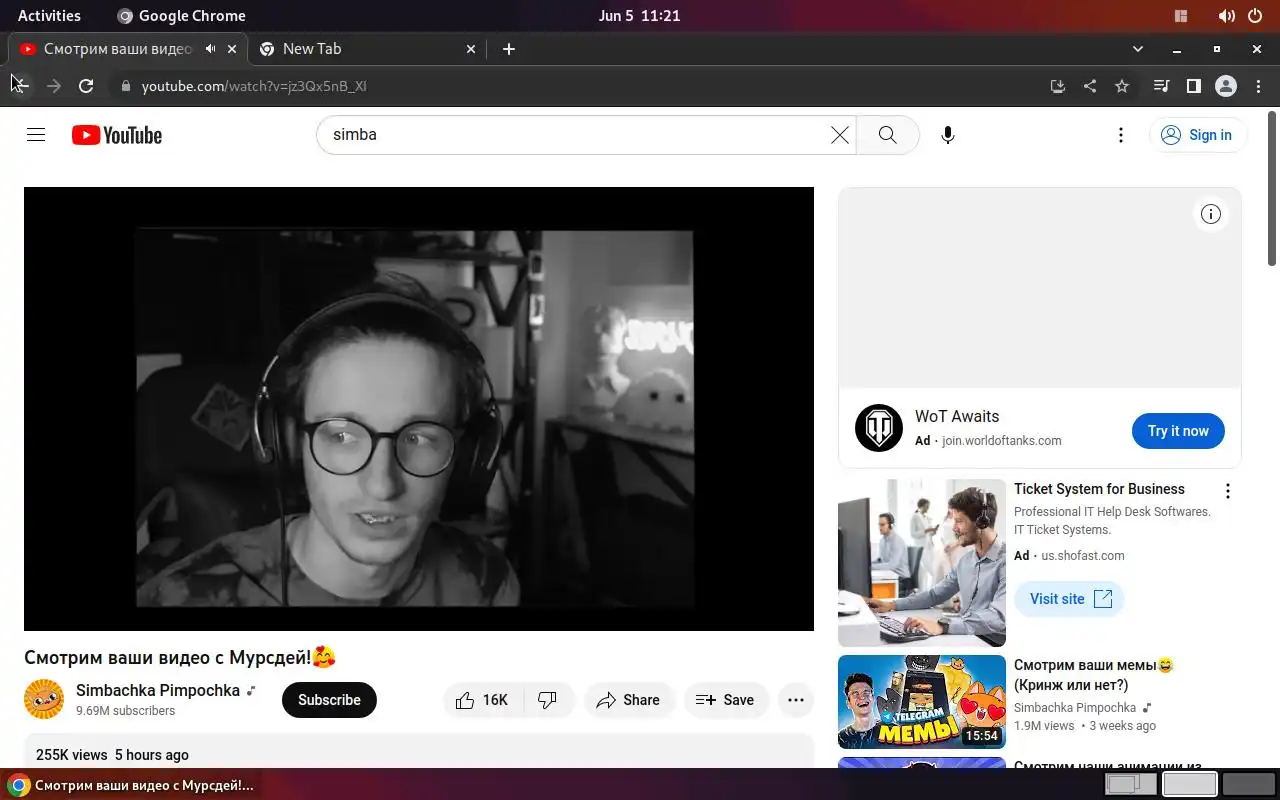This screenshot has width=1280, height=800.
Task: Click the ad info icon
Action: [x=1211, y=214]
